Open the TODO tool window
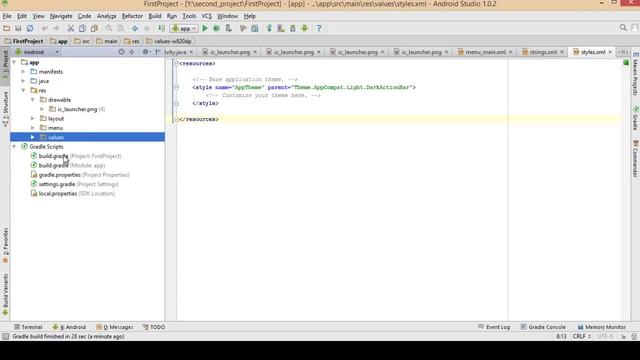Screen dimensions: 640x360 pyautogui.click(x=153, y=327)
